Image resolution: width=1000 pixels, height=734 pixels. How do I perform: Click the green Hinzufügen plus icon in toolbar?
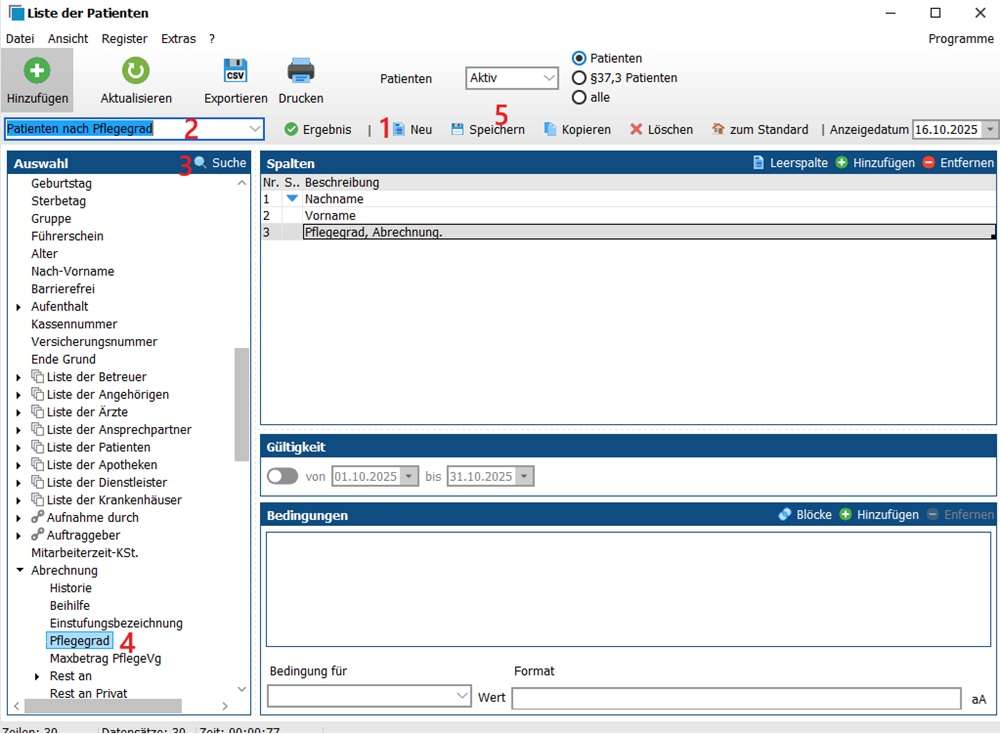click(x=37, y=71)
